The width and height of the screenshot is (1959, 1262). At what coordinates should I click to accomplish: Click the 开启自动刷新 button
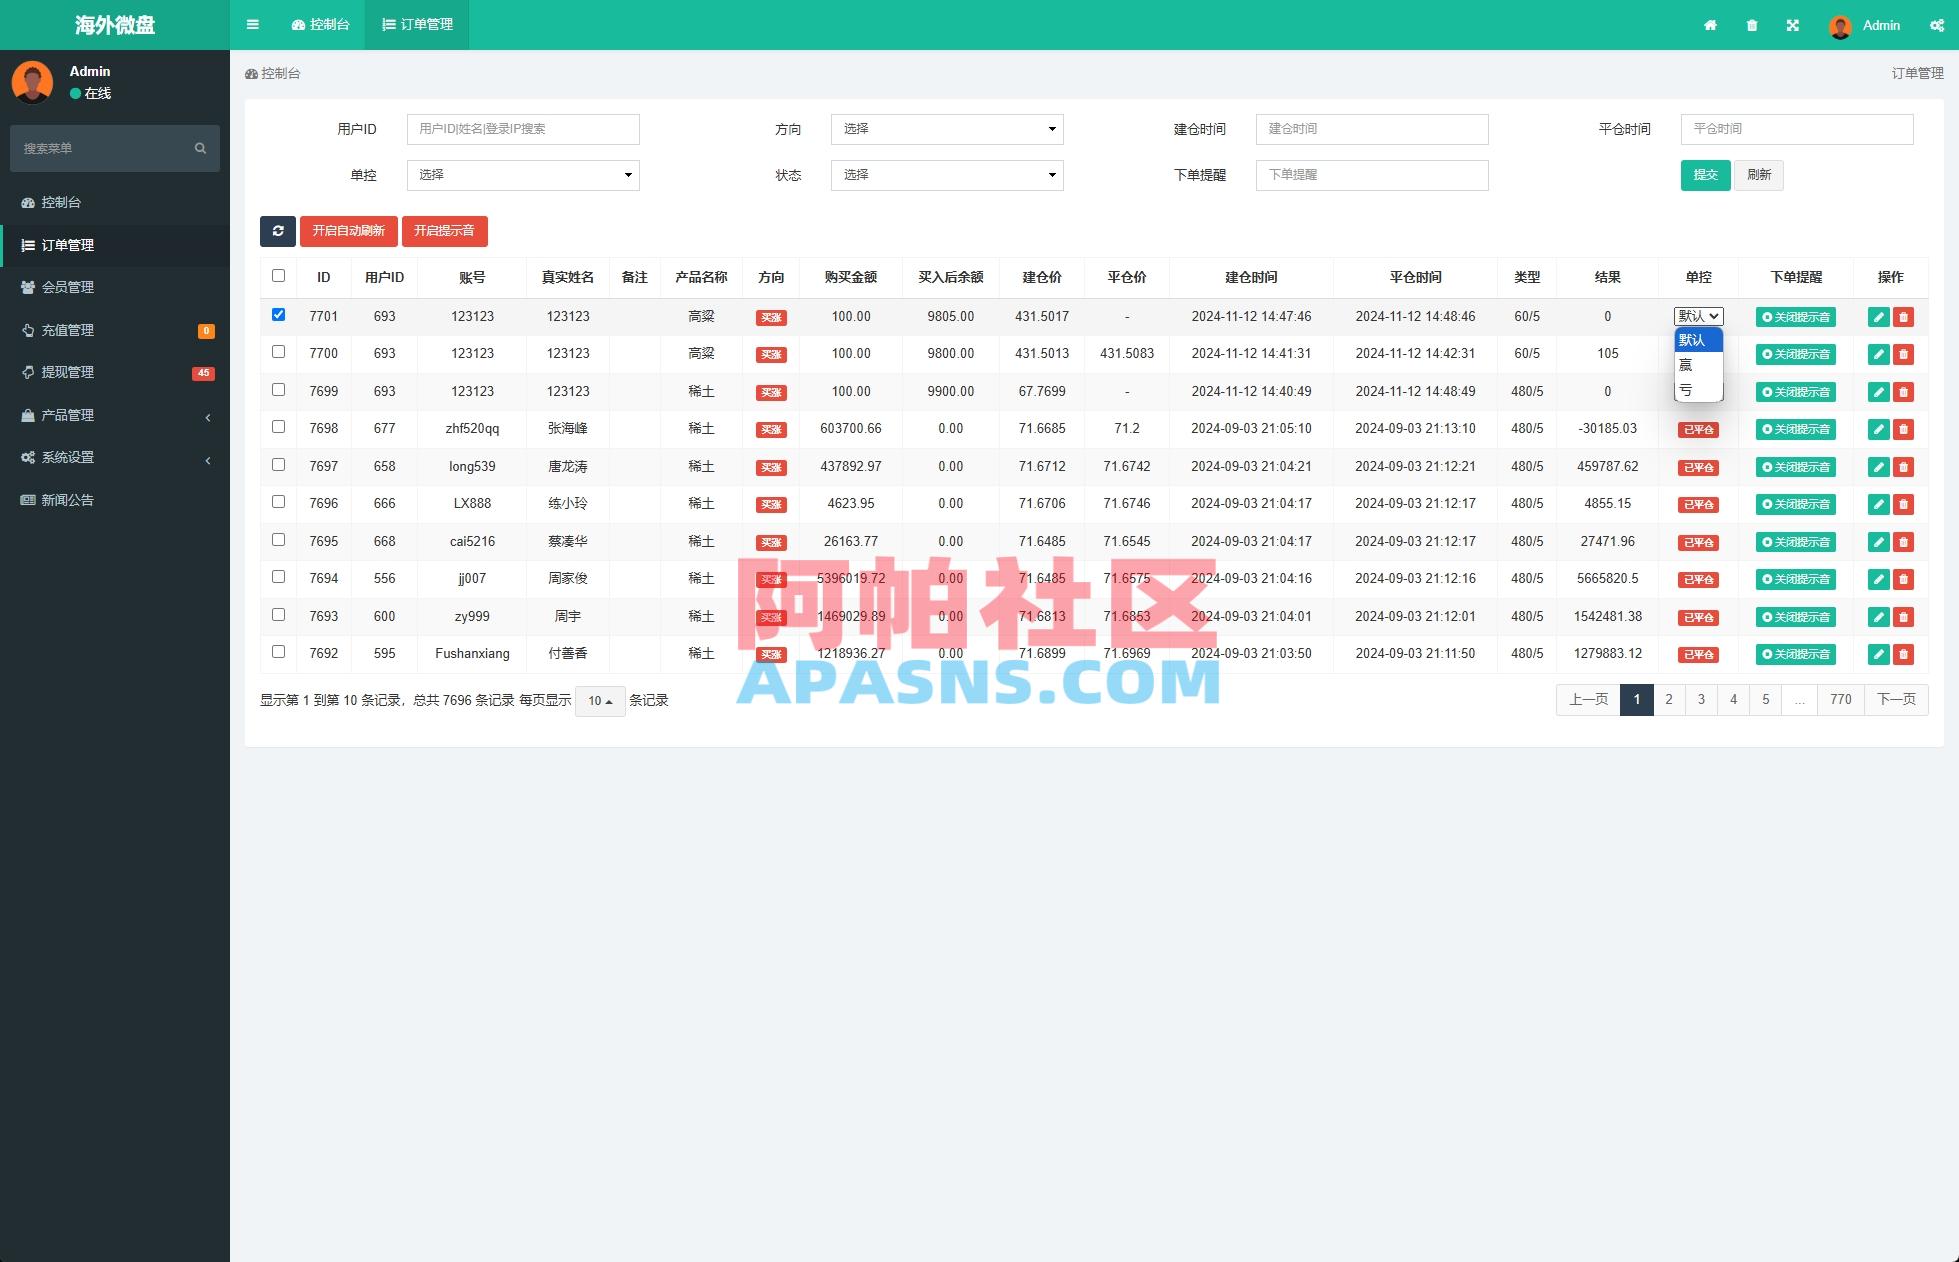click(x=348, y=231)
